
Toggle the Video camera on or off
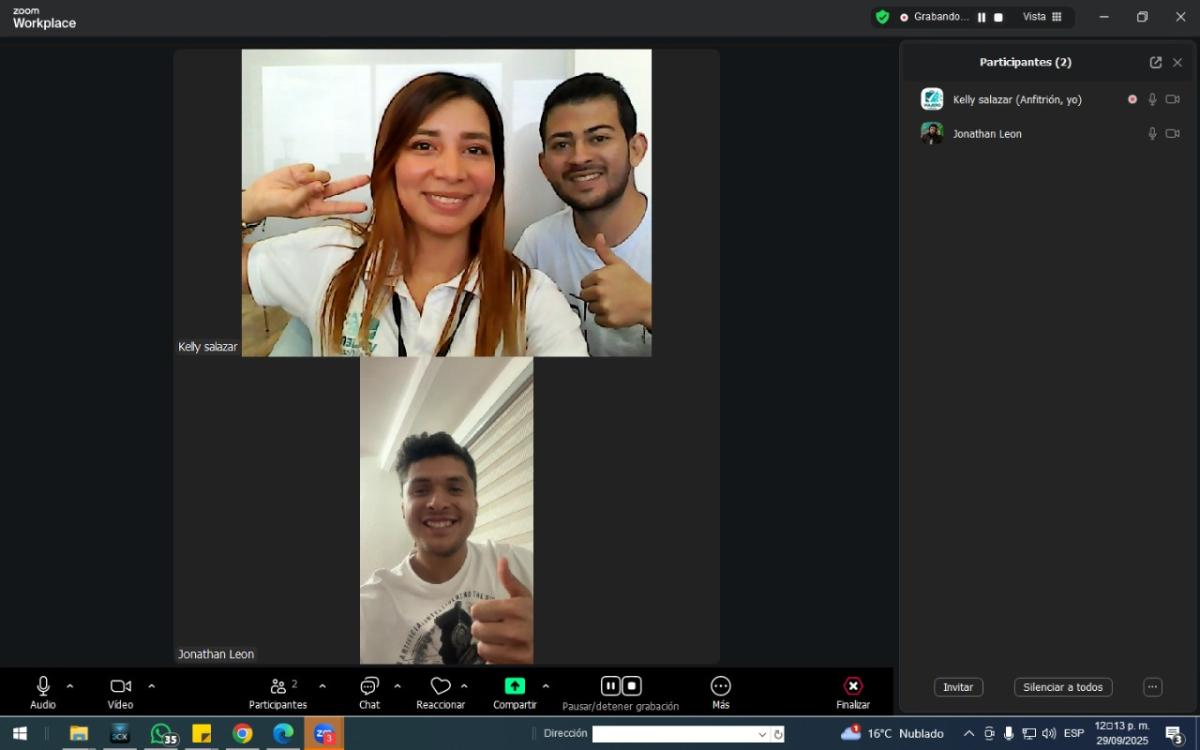tap(120, 686)
